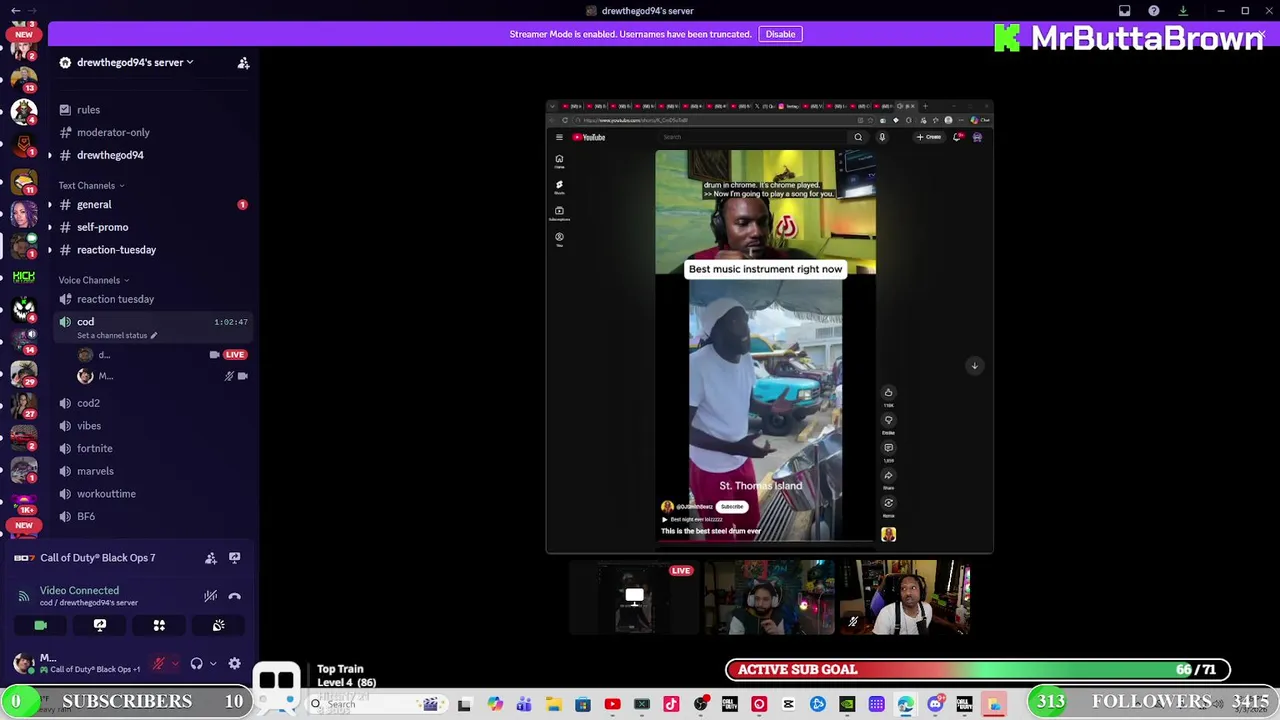Screen dimensions: 1280x720
Task: Expand thread arrow beside drewthegod94 channel
Action: click(x=50, y=155)
